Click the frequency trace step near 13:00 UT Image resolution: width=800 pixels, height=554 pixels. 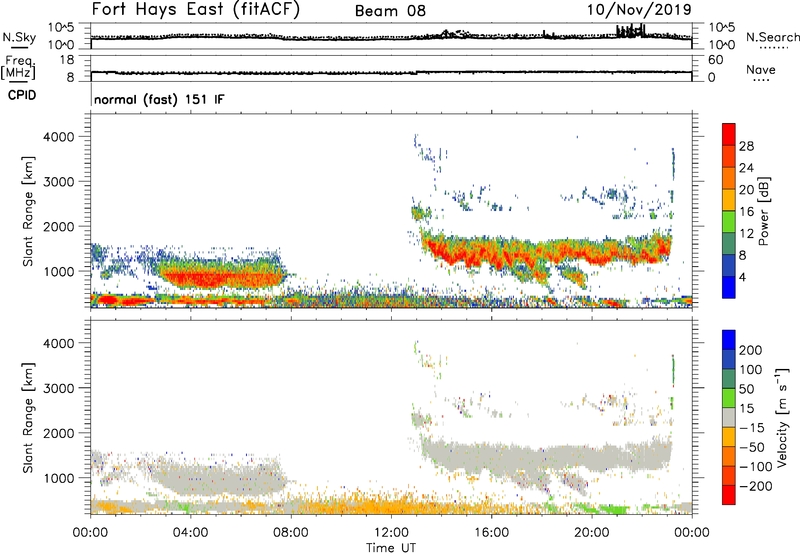(417, 72)
